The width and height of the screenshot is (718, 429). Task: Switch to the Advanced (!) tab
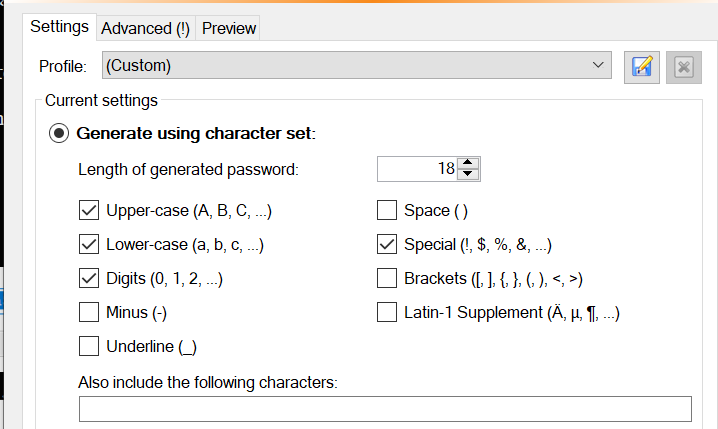pyautogui.click(x=146, y=28)
